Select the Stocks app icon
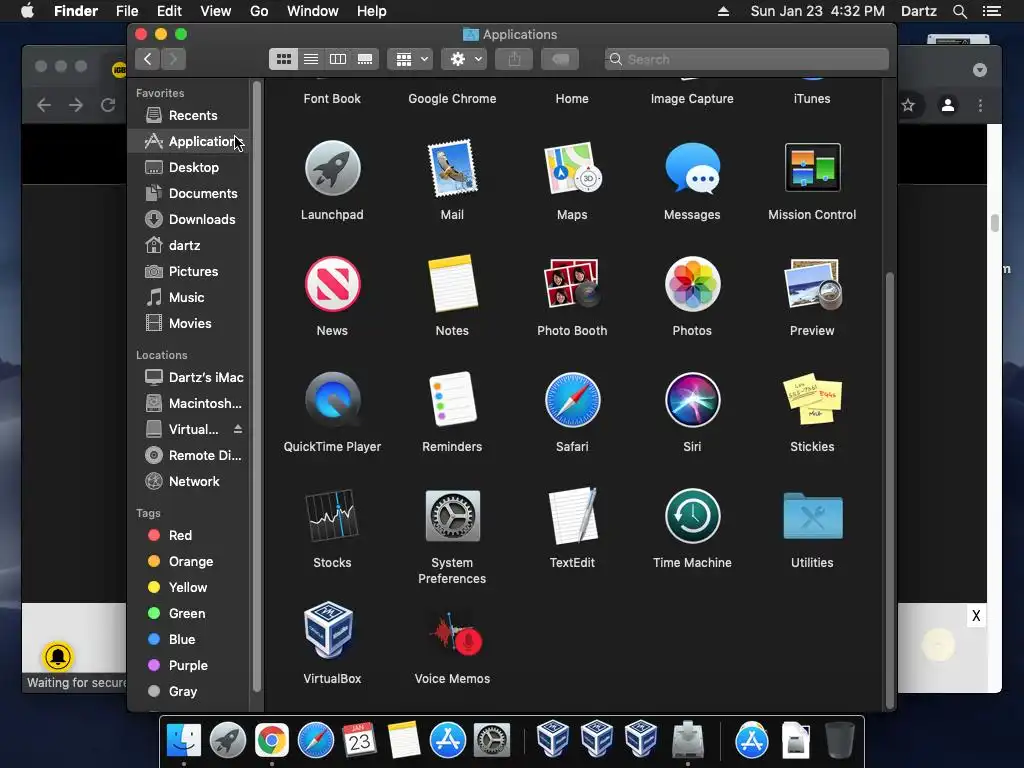 pyautogui.click(x=332, y=515)
